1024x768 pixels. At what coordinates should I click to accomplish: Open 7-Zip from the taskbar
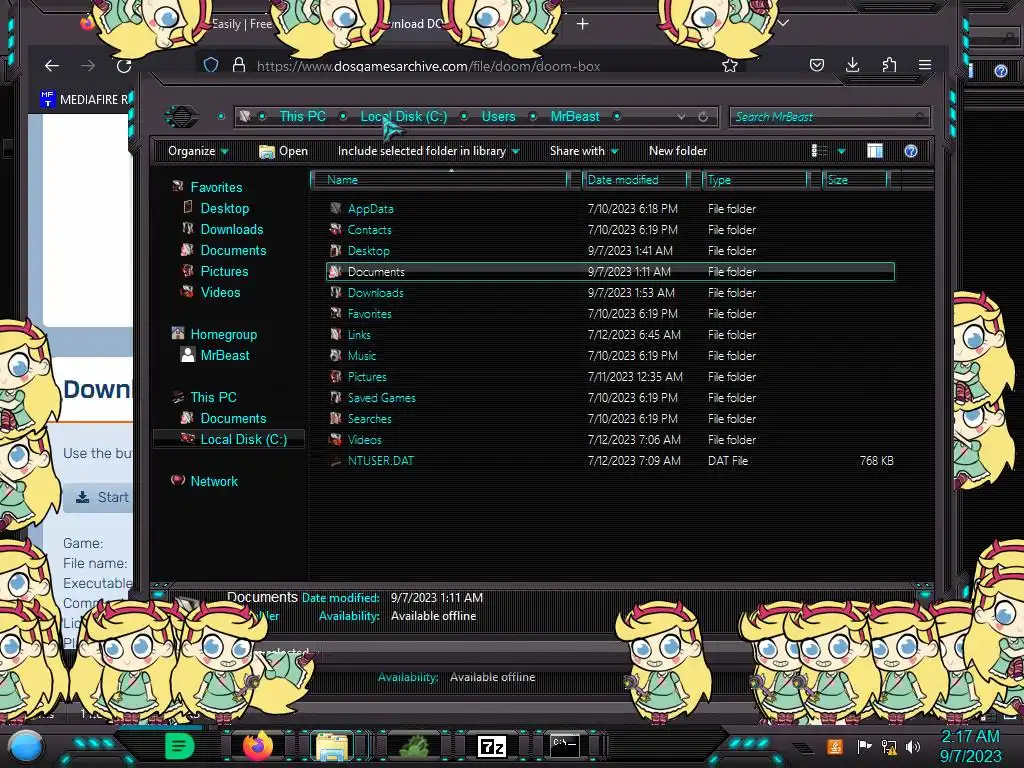pyautogui.click(x=492, y=746)
